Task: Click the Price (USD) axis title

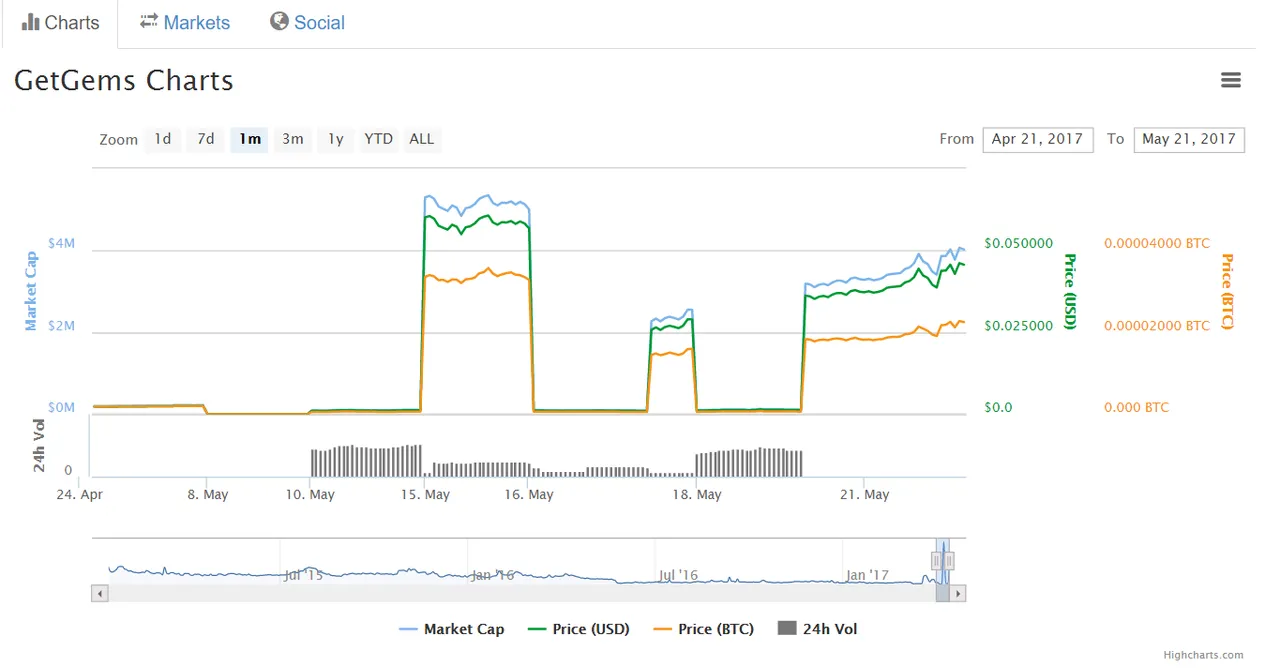Action: click(1069, 291)
